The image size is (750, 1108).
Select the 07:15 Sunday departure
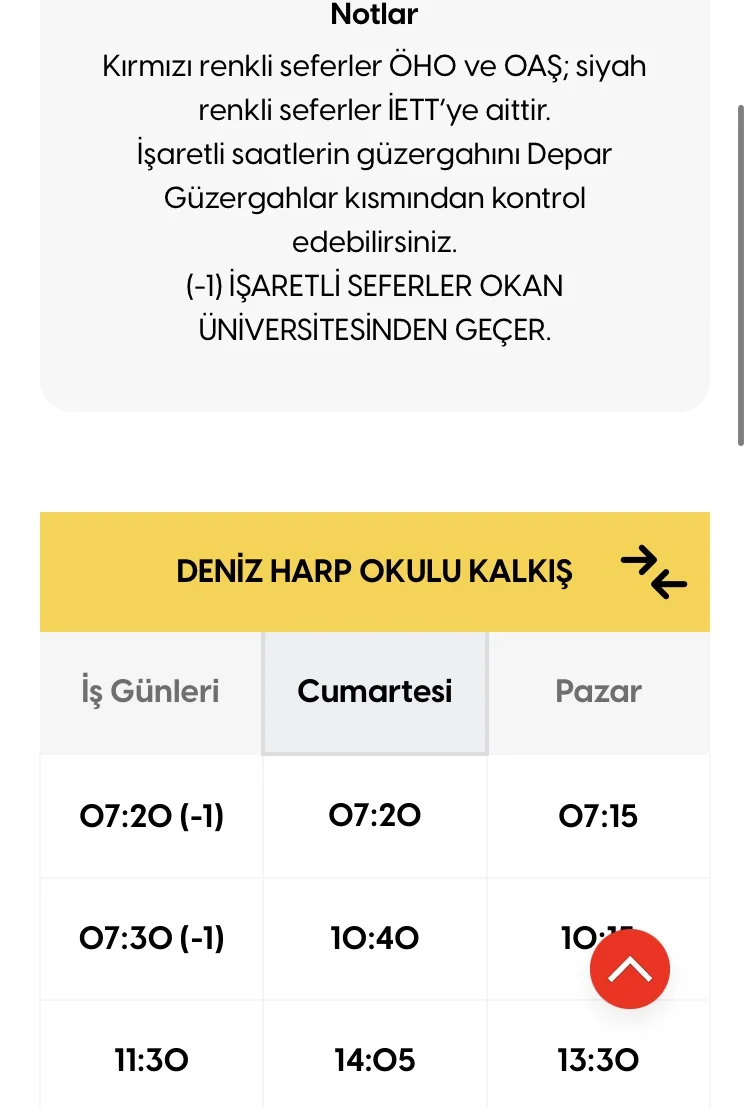(x=598, y=816)
